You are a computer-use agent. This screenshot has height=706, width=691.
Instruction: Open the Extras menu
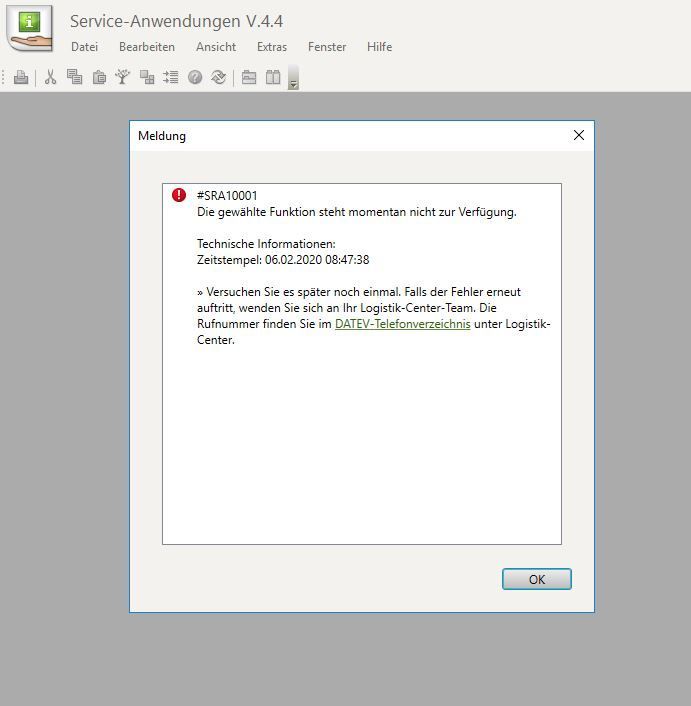point(271,47)
